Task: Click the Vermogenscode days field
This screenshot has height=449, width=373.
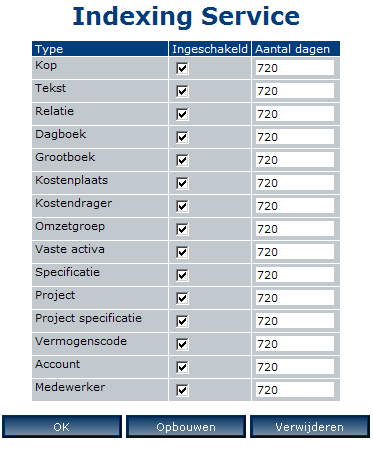Action: tap(295, 344)
